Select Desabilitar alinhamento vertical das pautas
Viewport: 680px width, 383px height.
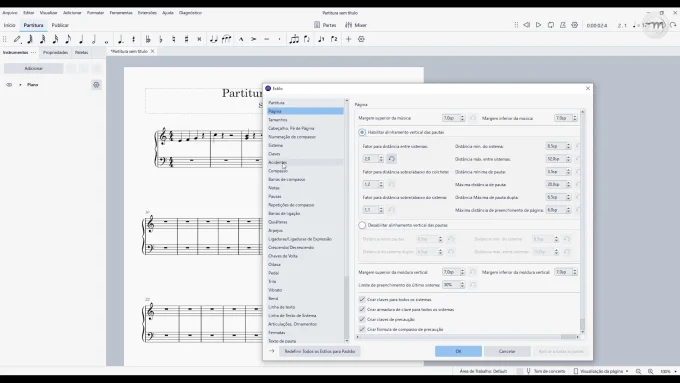(362, 225)
